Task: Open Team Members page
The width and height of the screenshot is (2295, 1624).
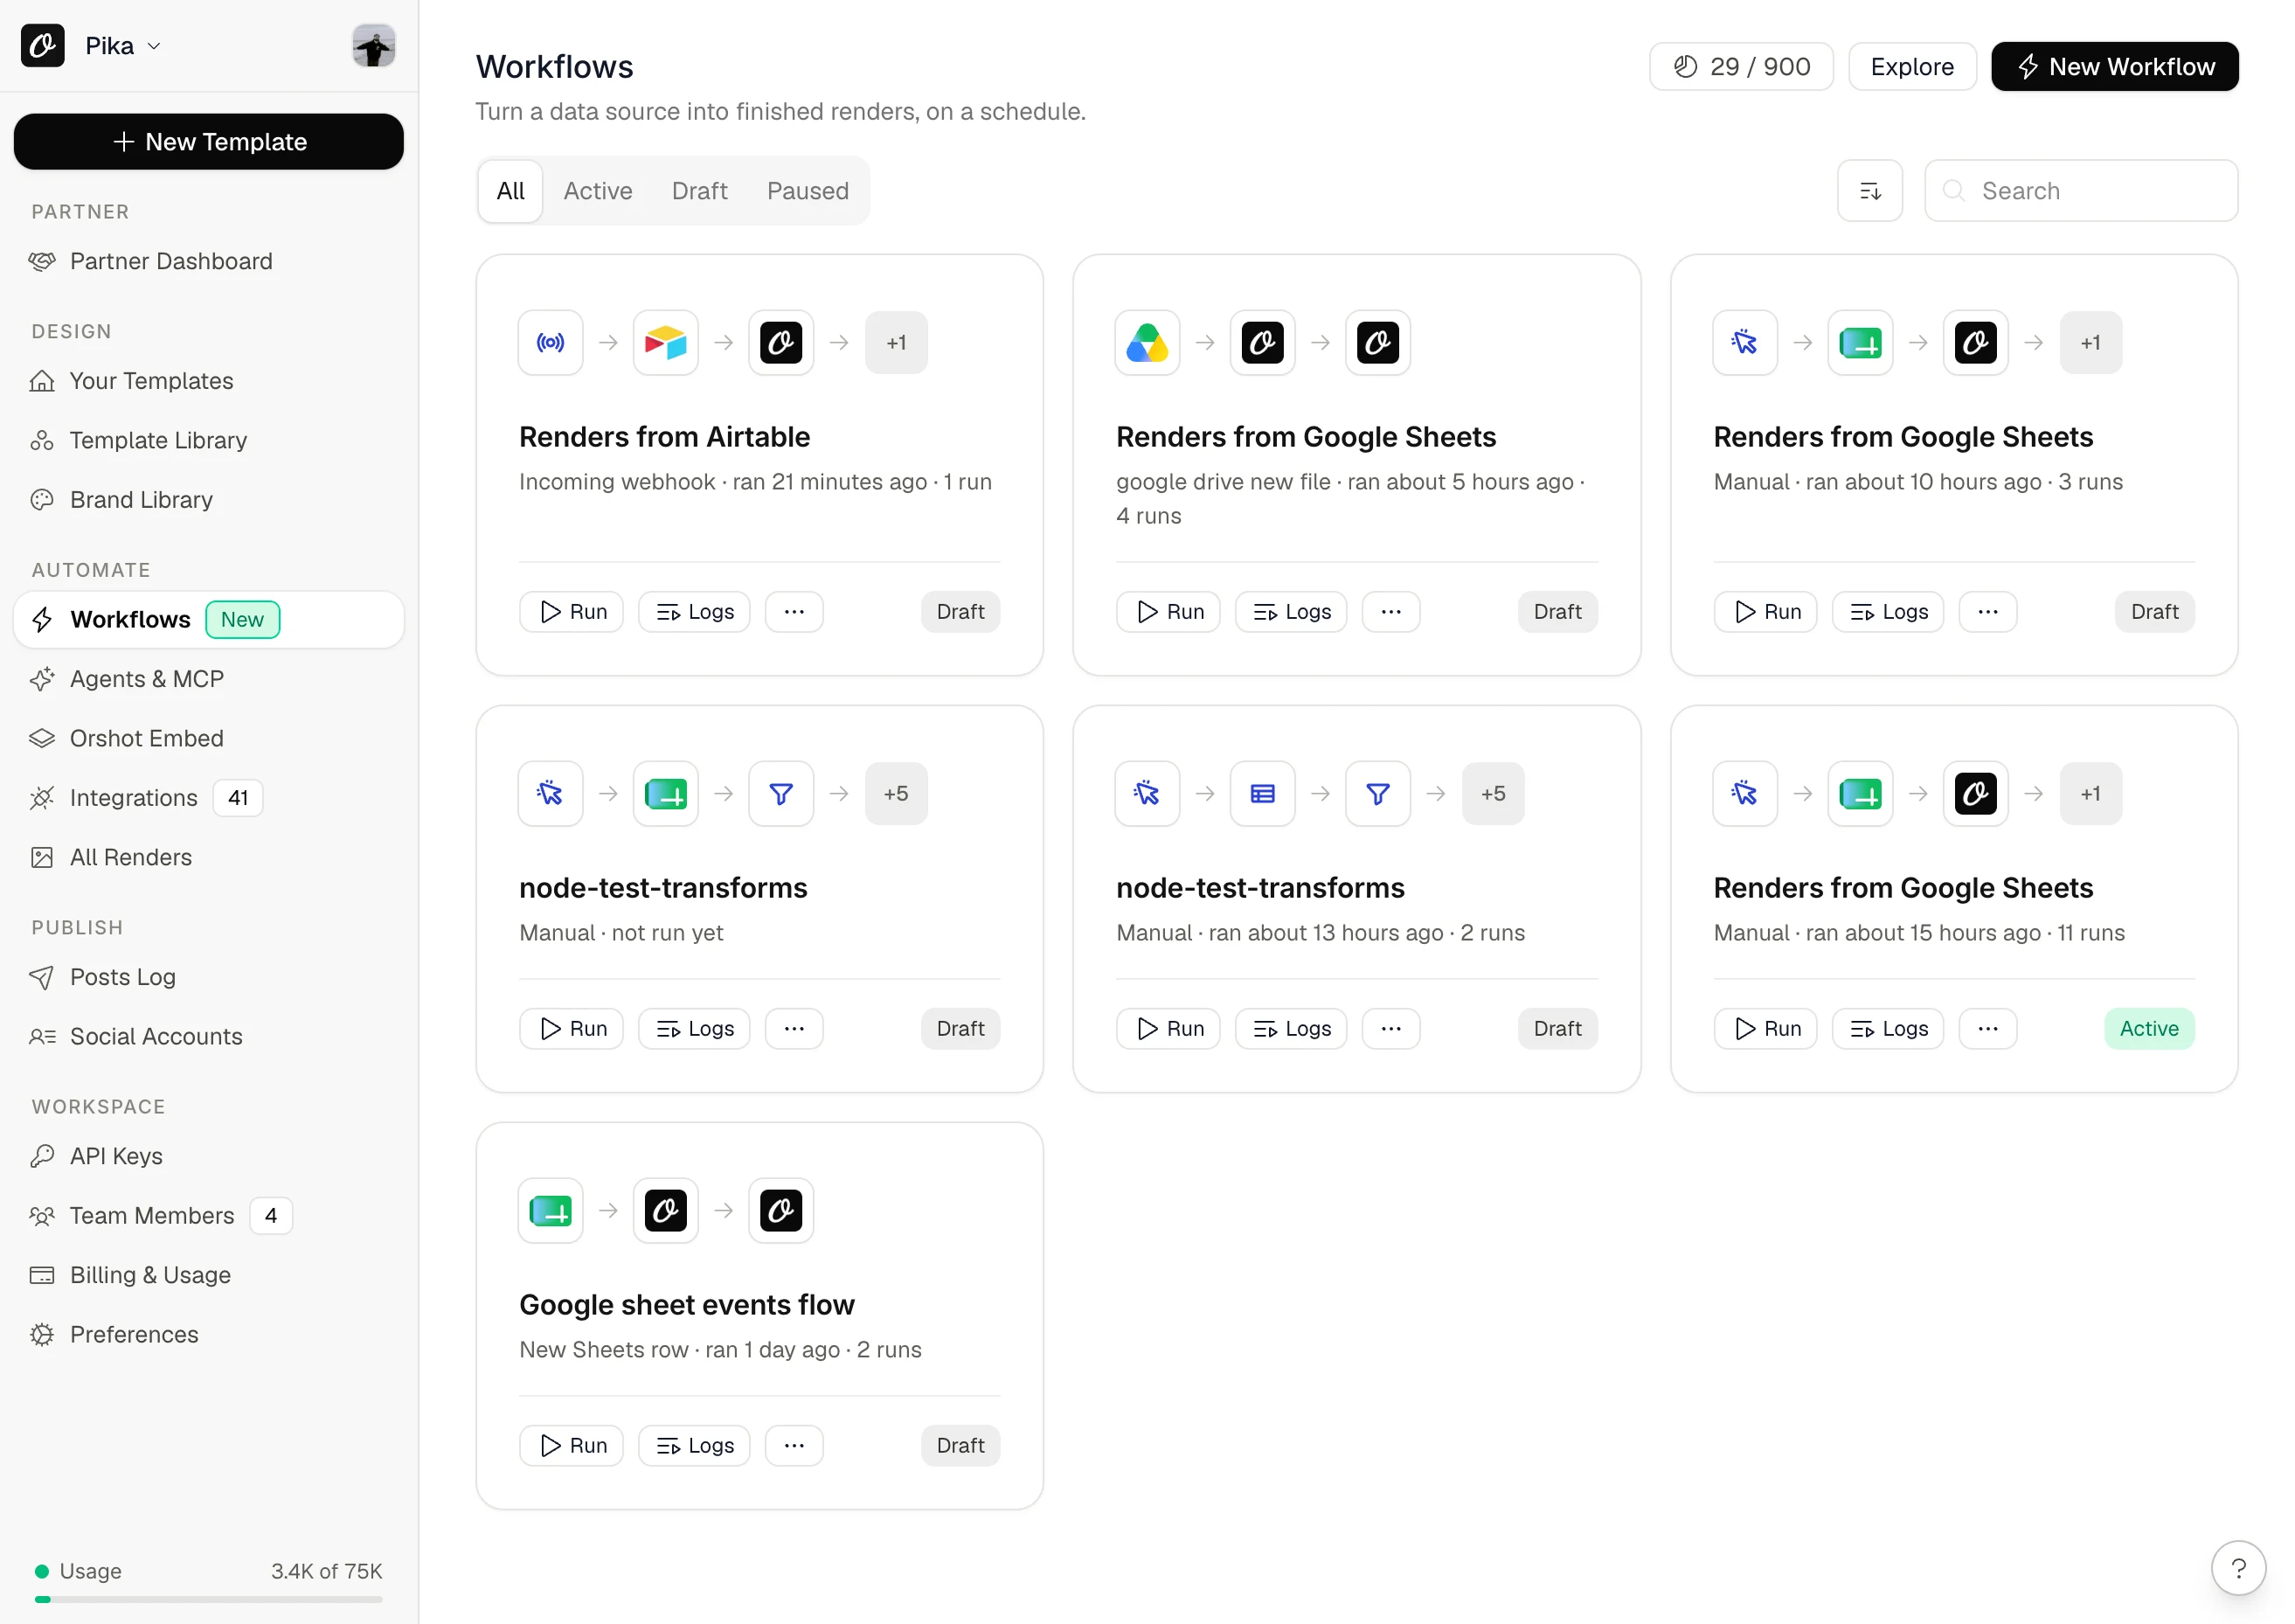Action: point(209,1215)
